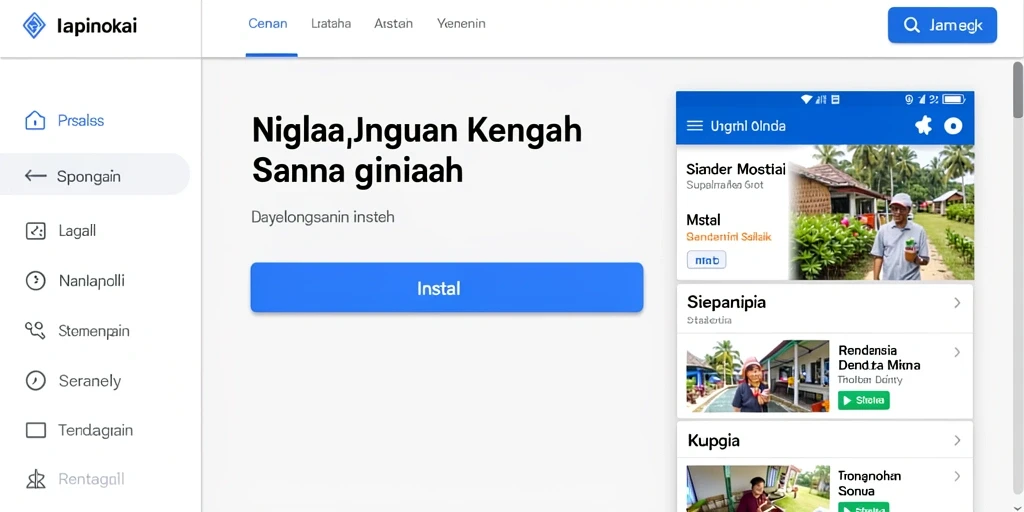
Task: Open the Rendensia Dendta Mitna thumbnail
Action: click(x=758, y=376)
